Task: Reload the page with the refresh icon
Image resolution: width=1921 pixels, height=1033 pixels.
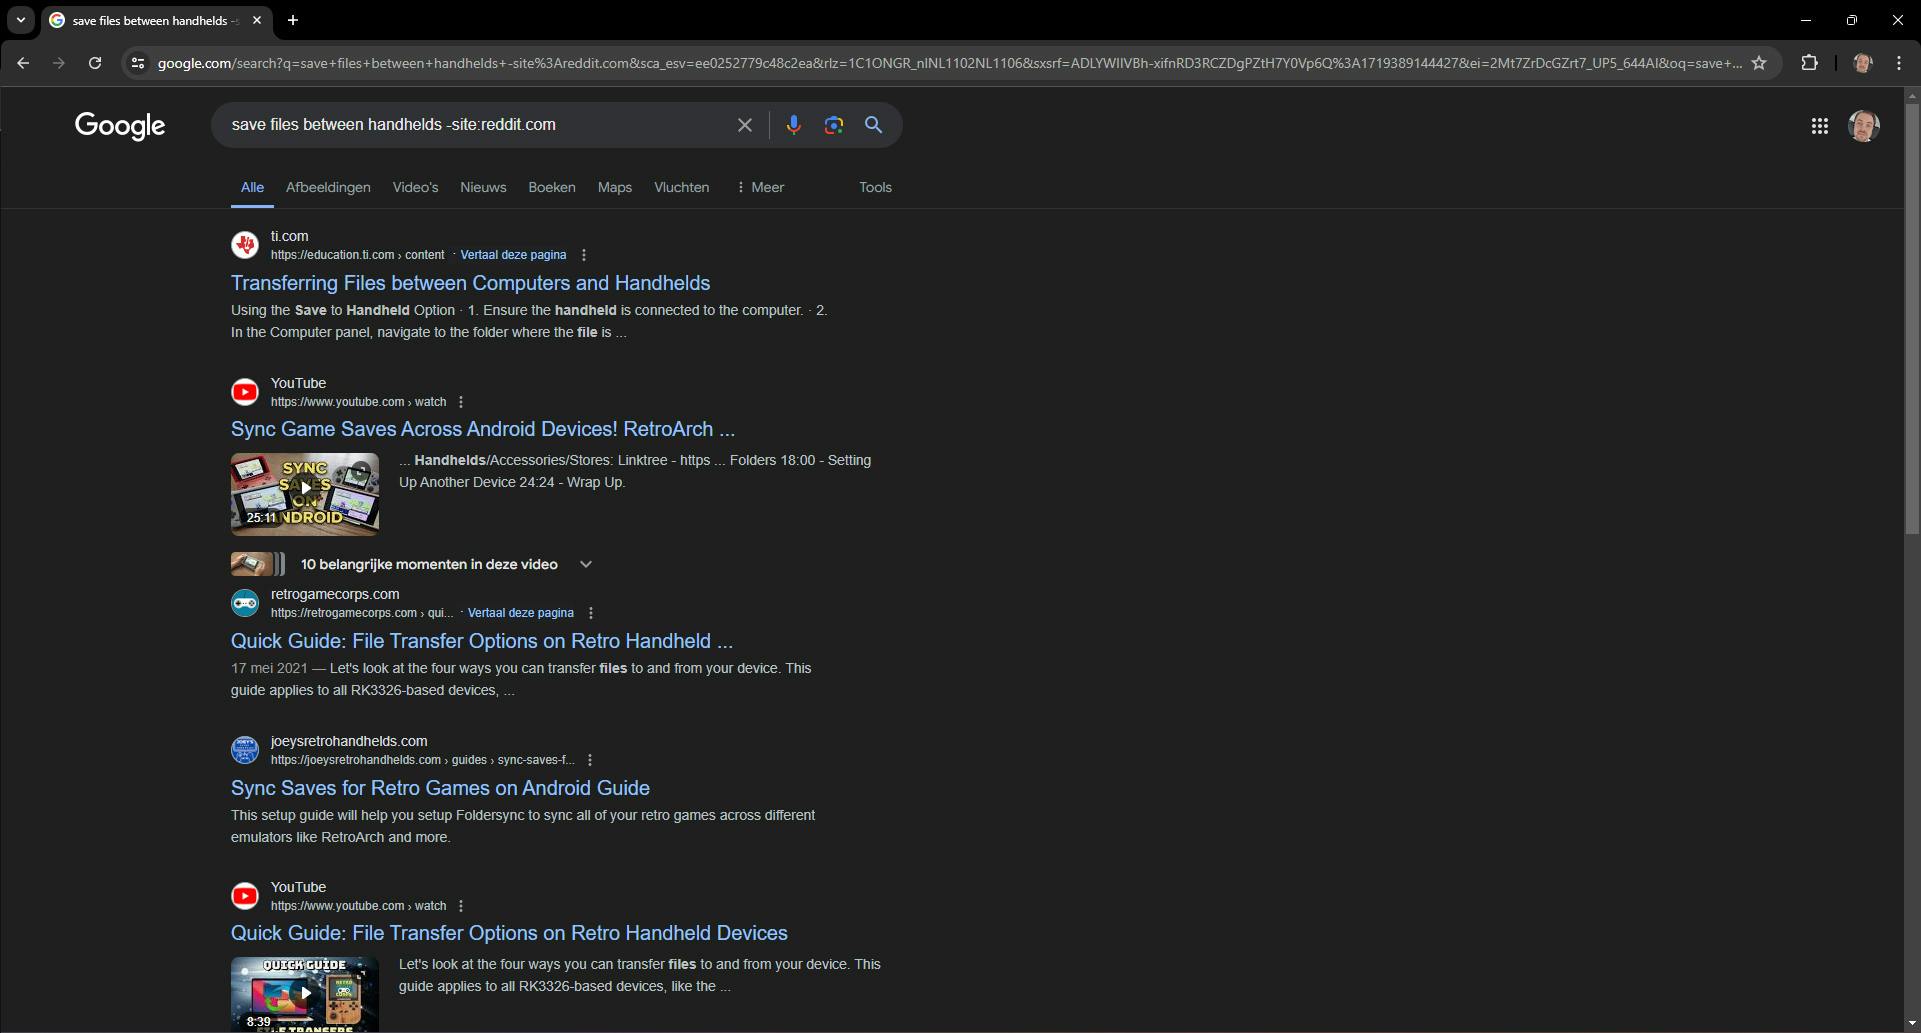Action: pyautogui.click(x=95, y=63)
